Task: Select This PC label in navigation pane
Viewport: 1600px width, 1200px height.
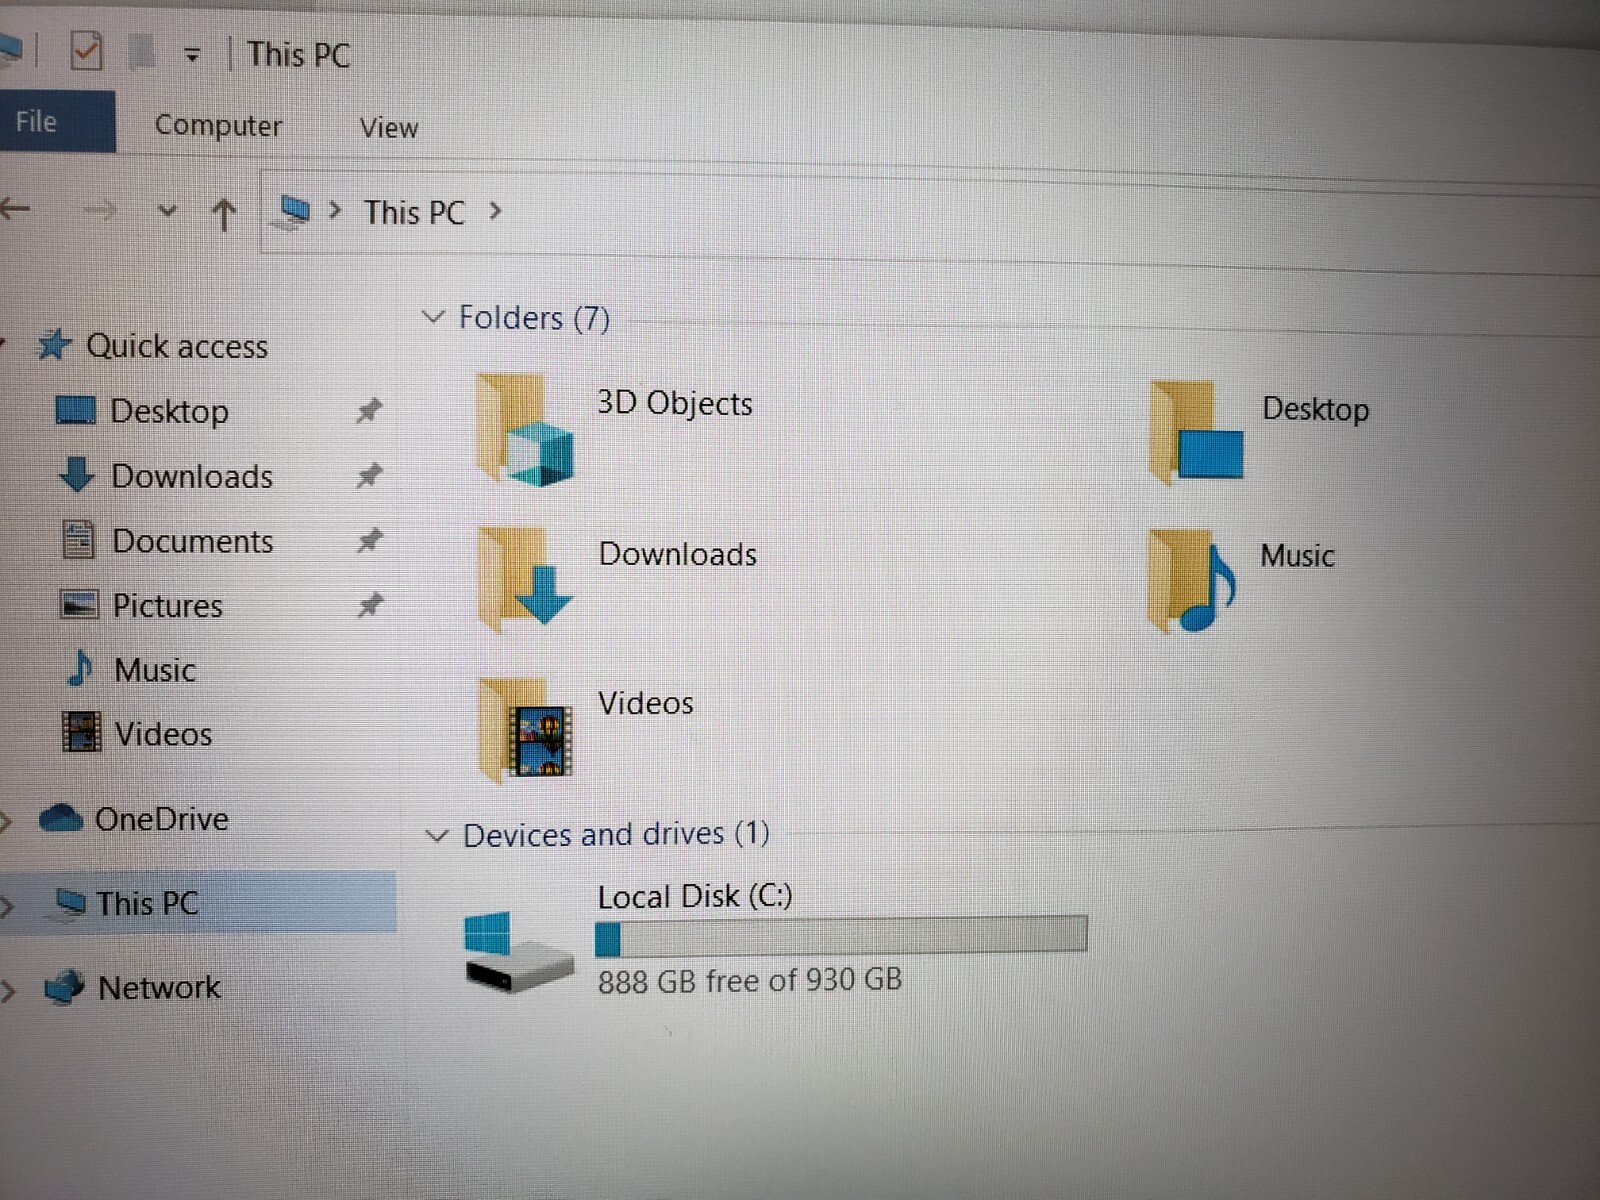Action: point(147,903)
